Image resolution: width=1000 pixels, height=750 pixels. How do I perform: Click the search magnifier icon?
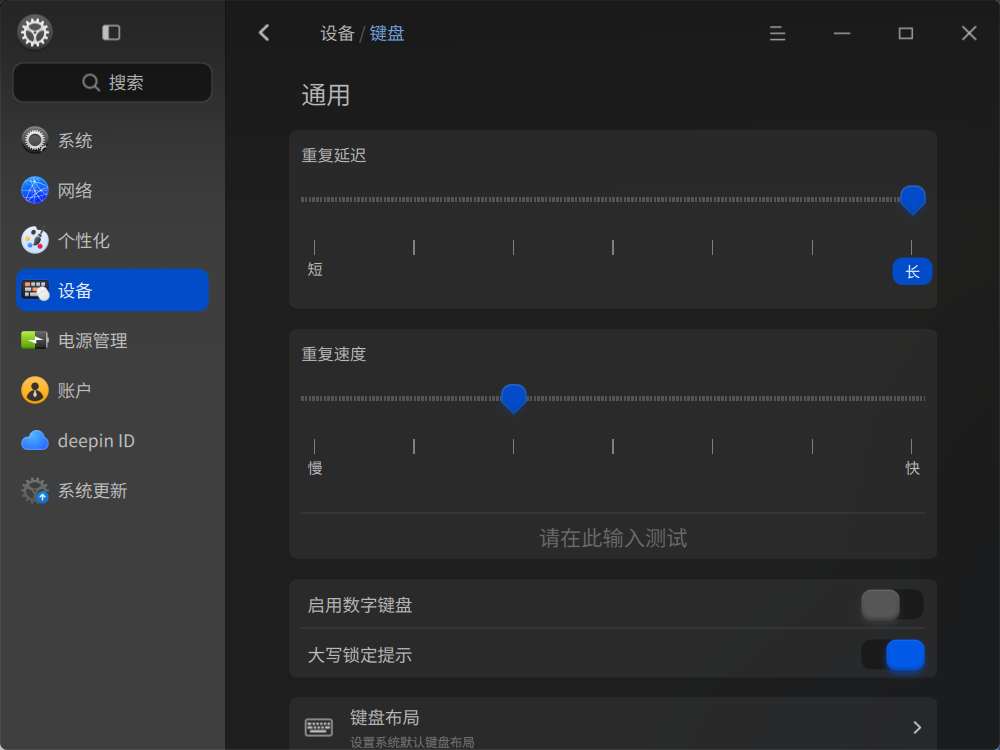coord(91,82)
